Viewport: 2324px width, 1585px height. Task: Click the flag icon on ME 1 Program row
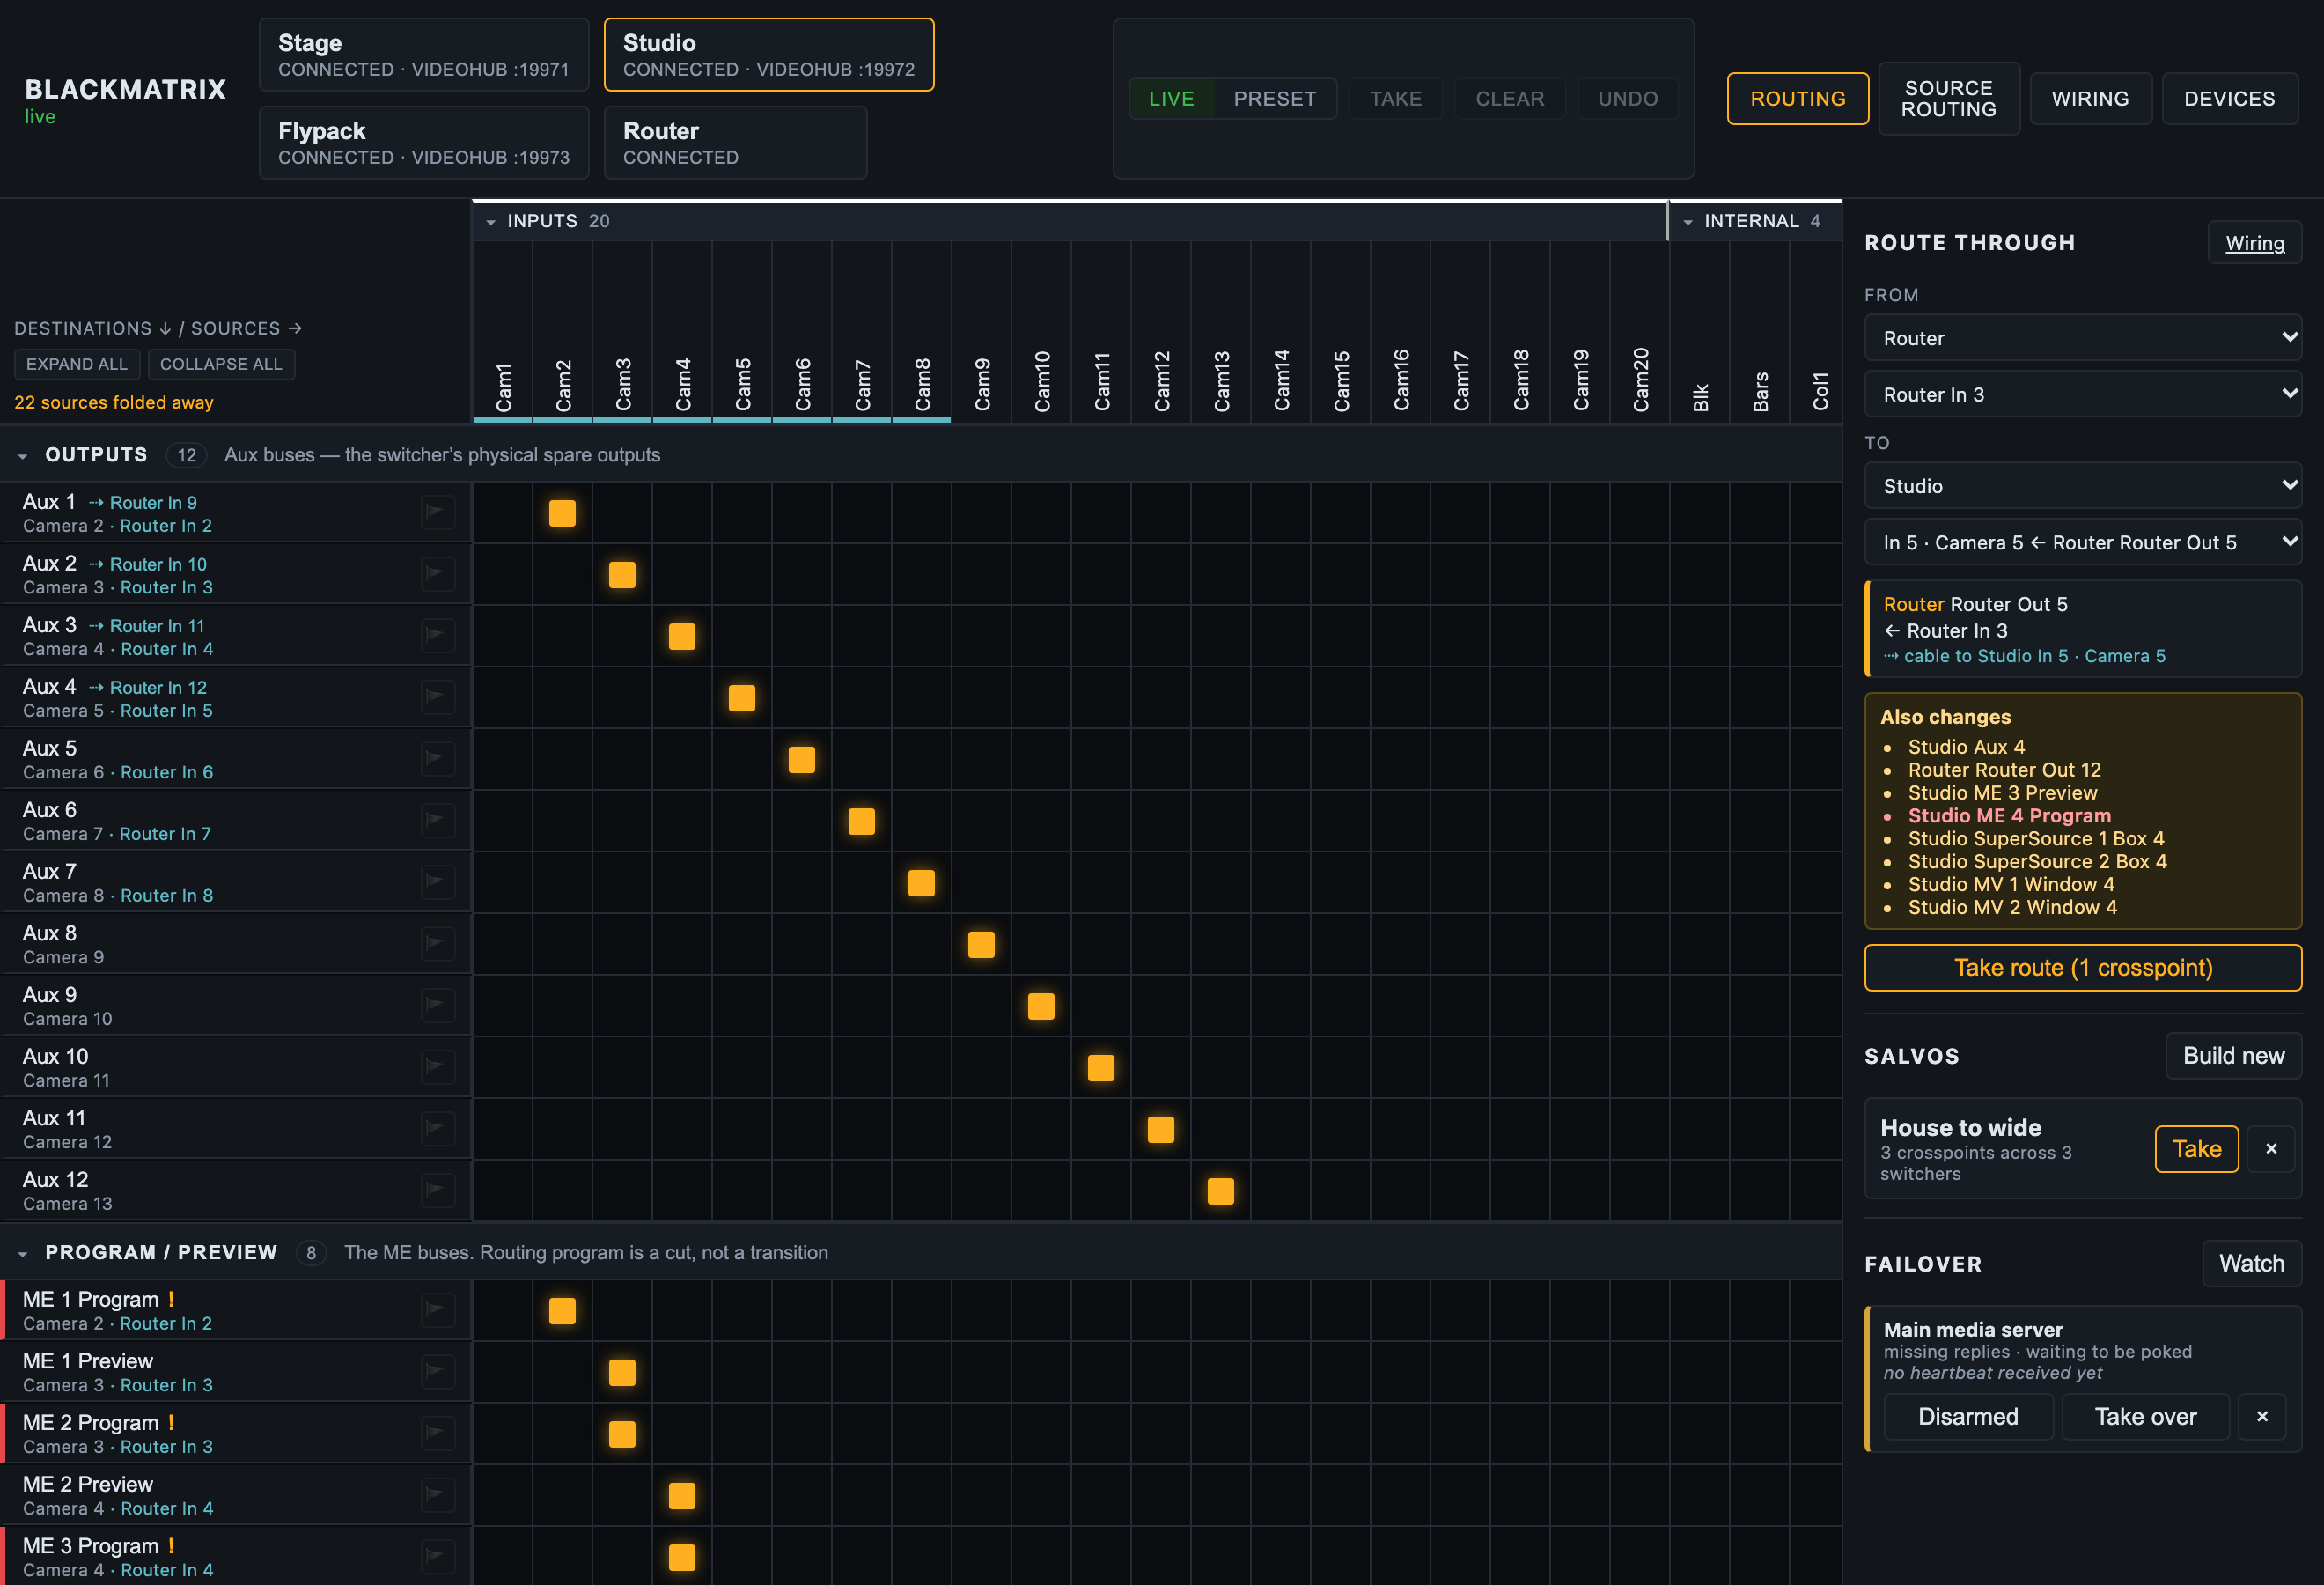click(437, 1310)
